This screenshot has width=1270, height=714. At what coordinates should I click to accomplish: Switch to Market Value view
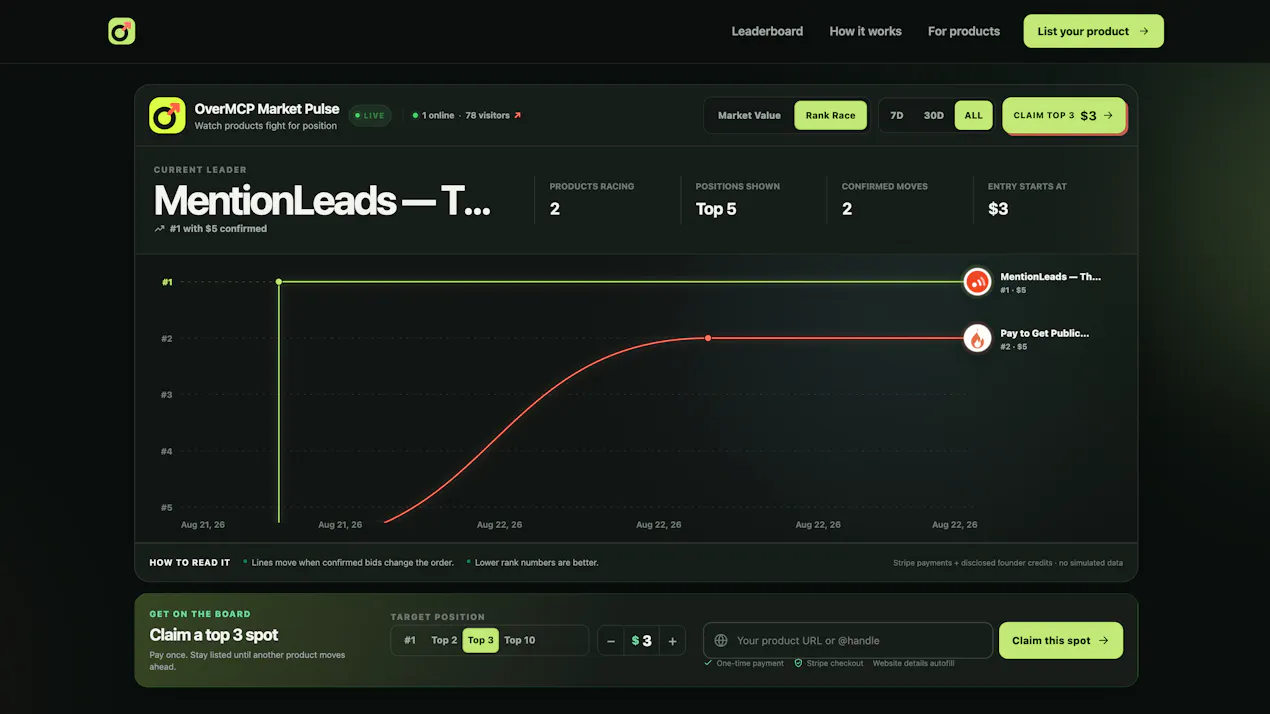pyautogui.click(x=749, y=115)
